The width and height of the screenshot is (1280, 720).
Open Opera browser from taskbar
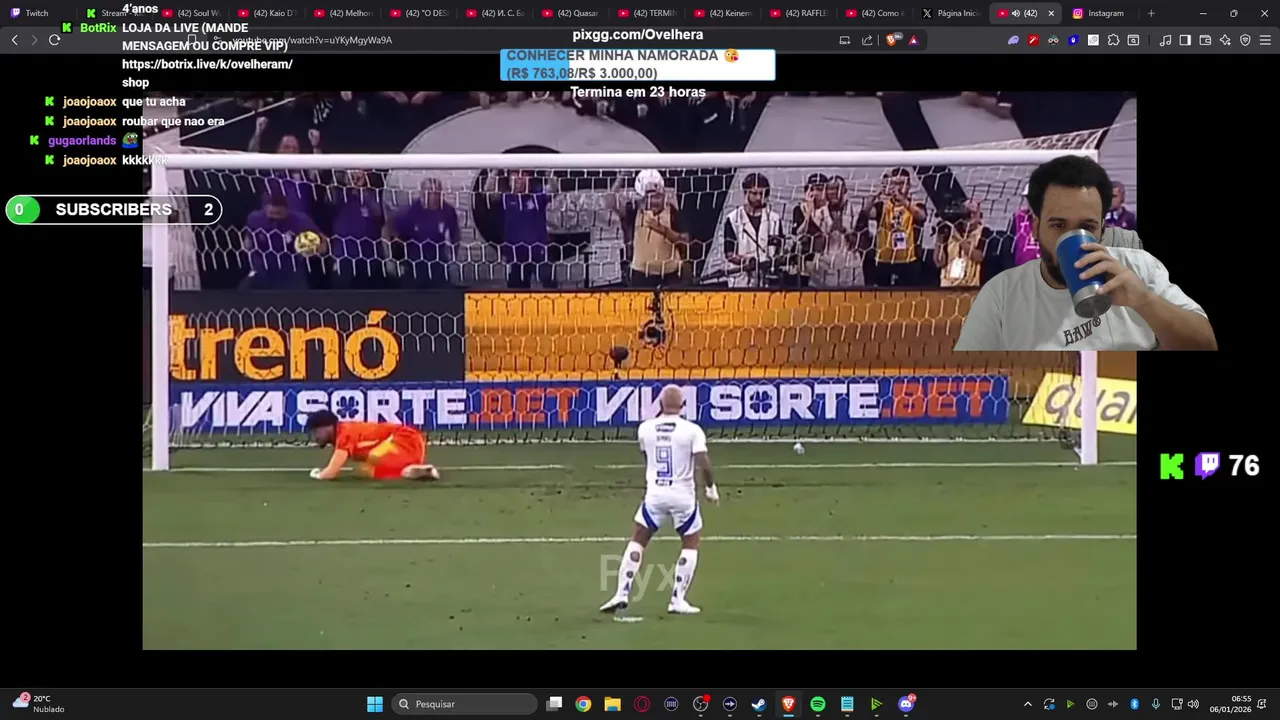click(x=642, y=704)
